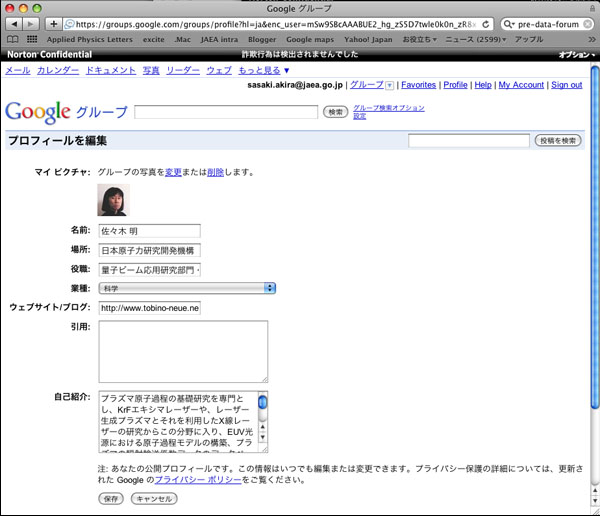Open the アップル bookmark
The height and width of the screenshot is (516, 600).
[529, 39]
